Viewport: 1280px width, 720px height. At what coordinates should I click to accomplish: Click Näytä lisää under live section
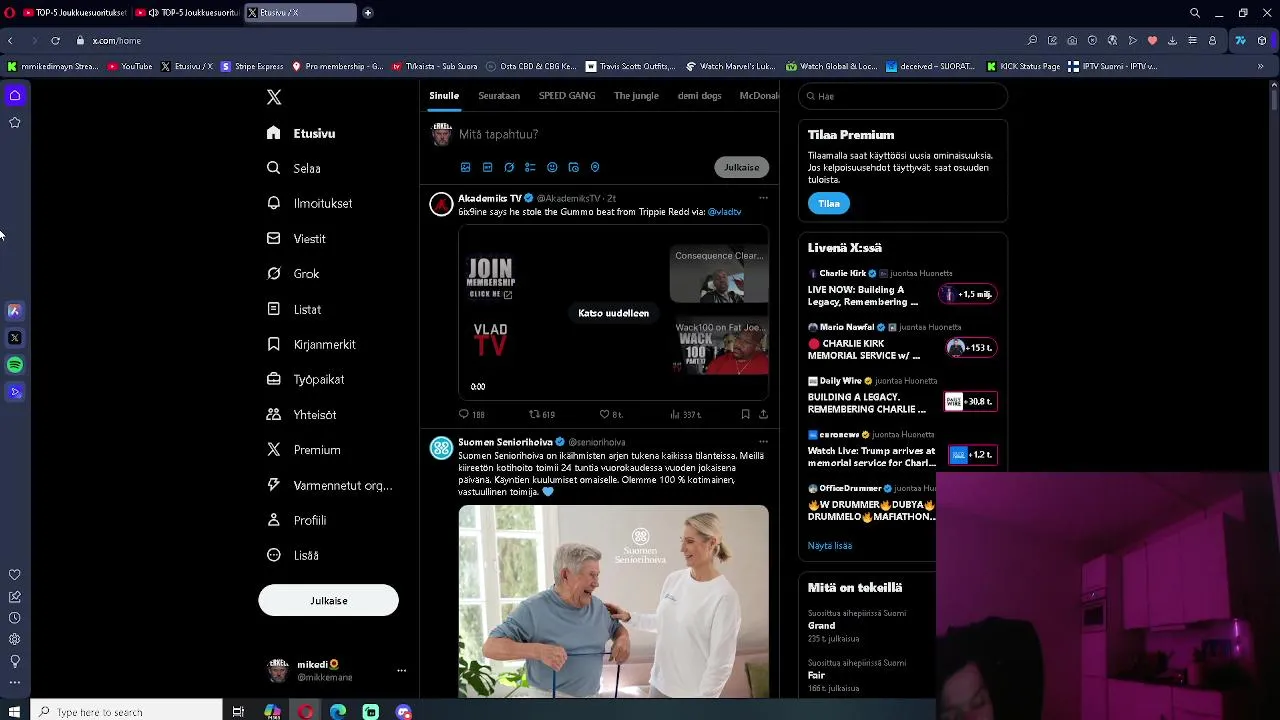(x=830, y=546)
